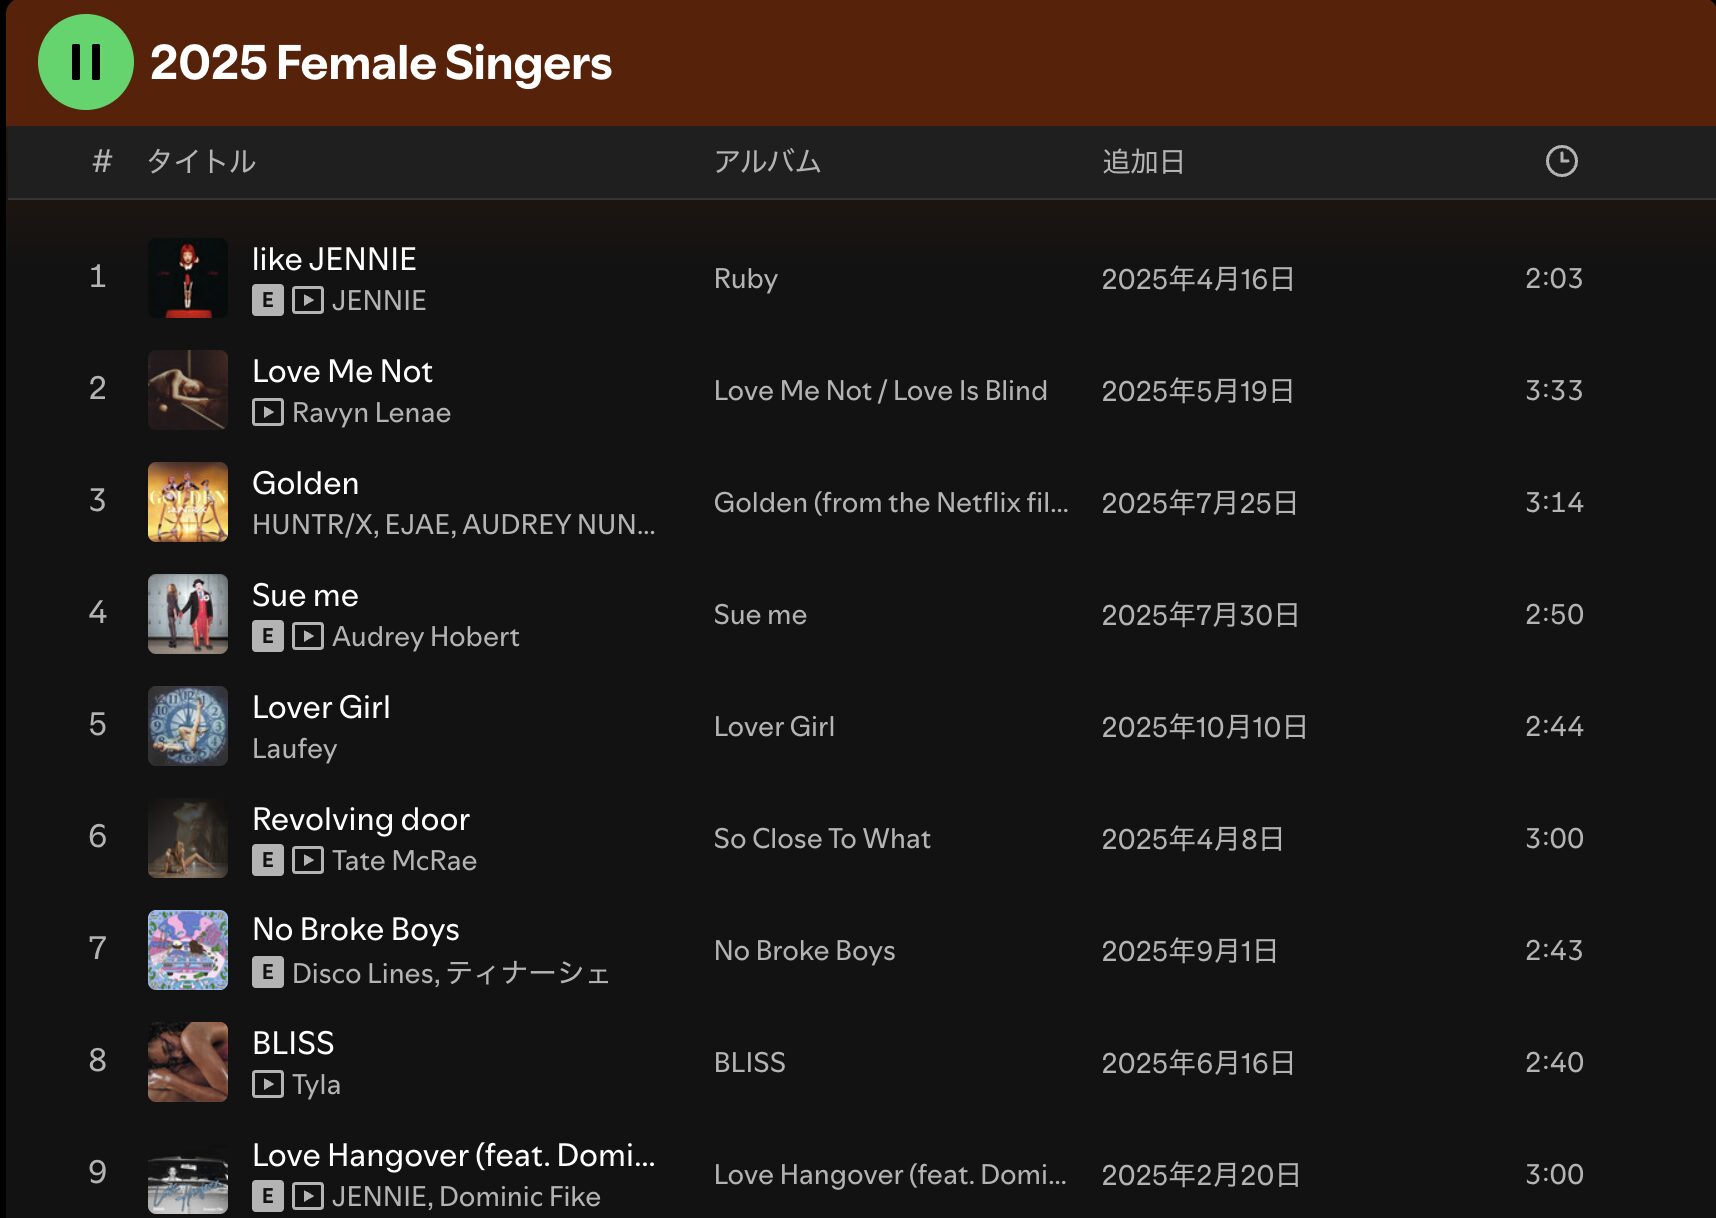The image size is (1716, 1218).
Task: Click the video icon beside Tate McRae
Action: click(308, 860)
